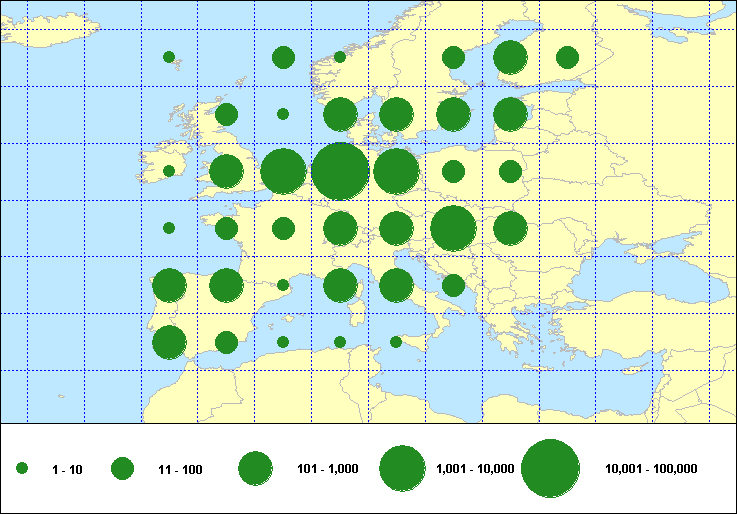Select the small dot over Sicily
Image resolution: width=737 pixels, height=514 pixels.
[x=396, y=342]
